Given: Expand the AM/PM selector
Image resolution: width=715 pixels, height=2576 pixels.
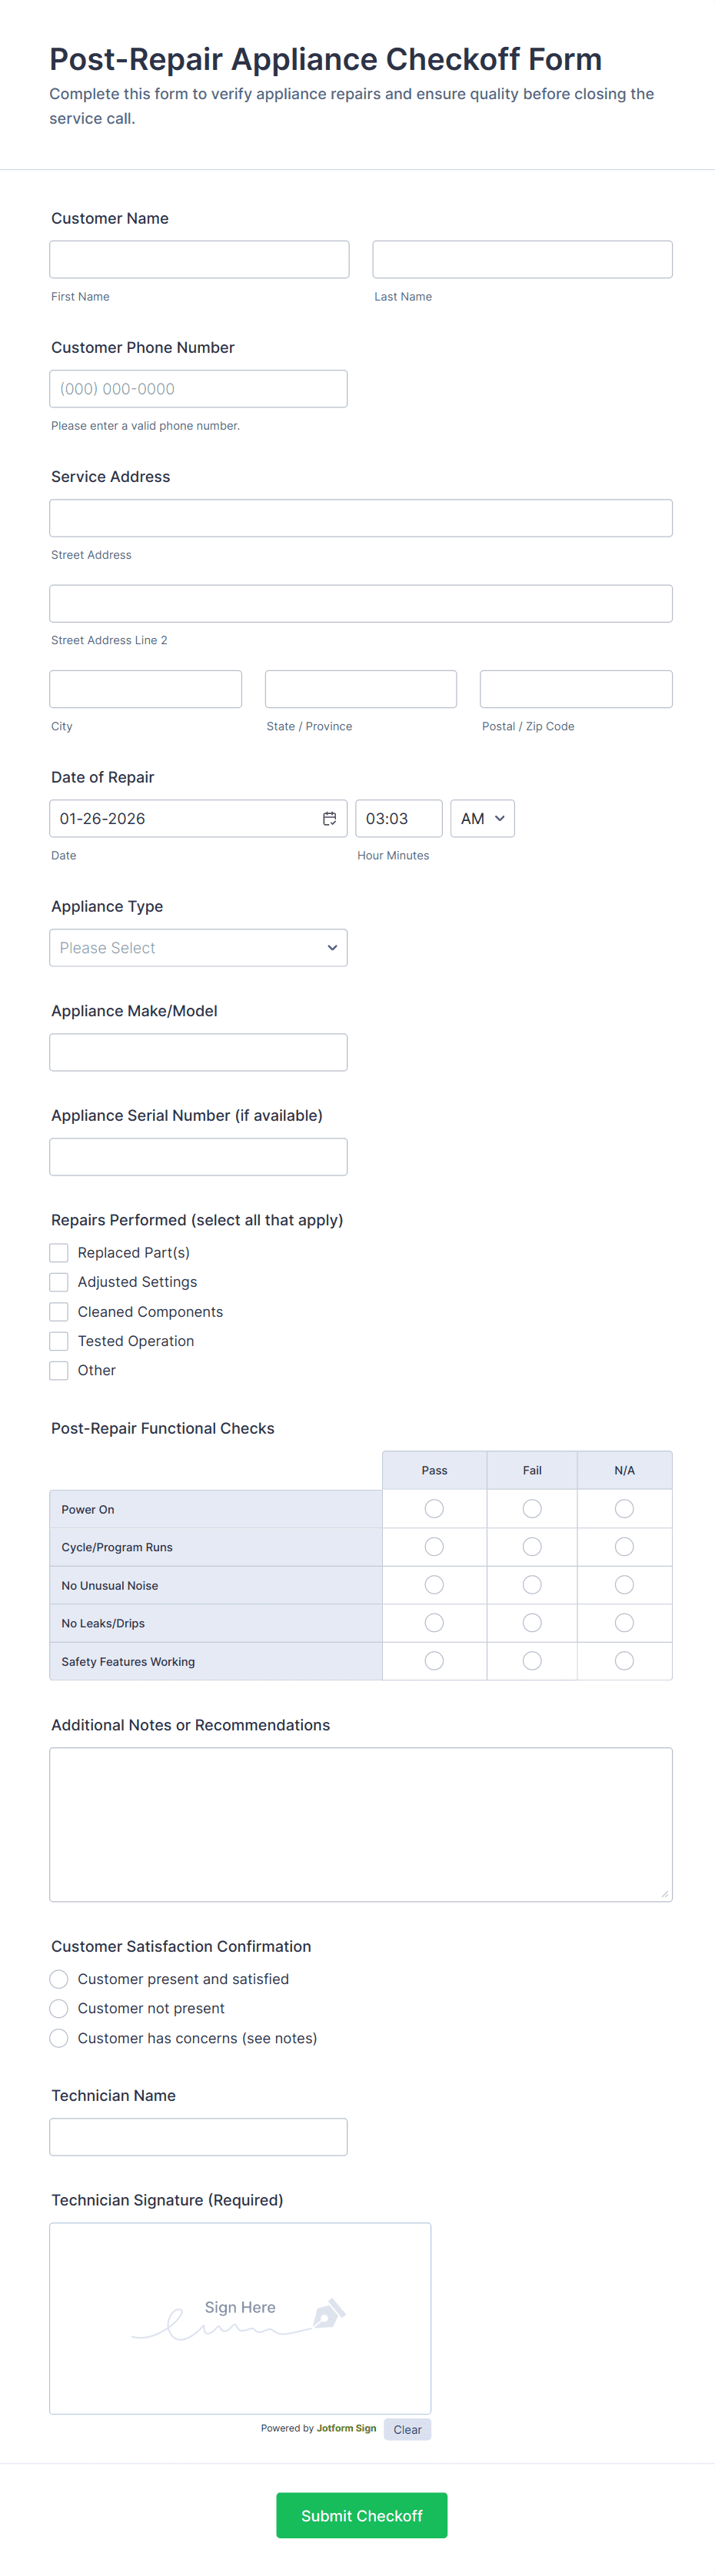Looking at the screenshot, I should point(482,818).
